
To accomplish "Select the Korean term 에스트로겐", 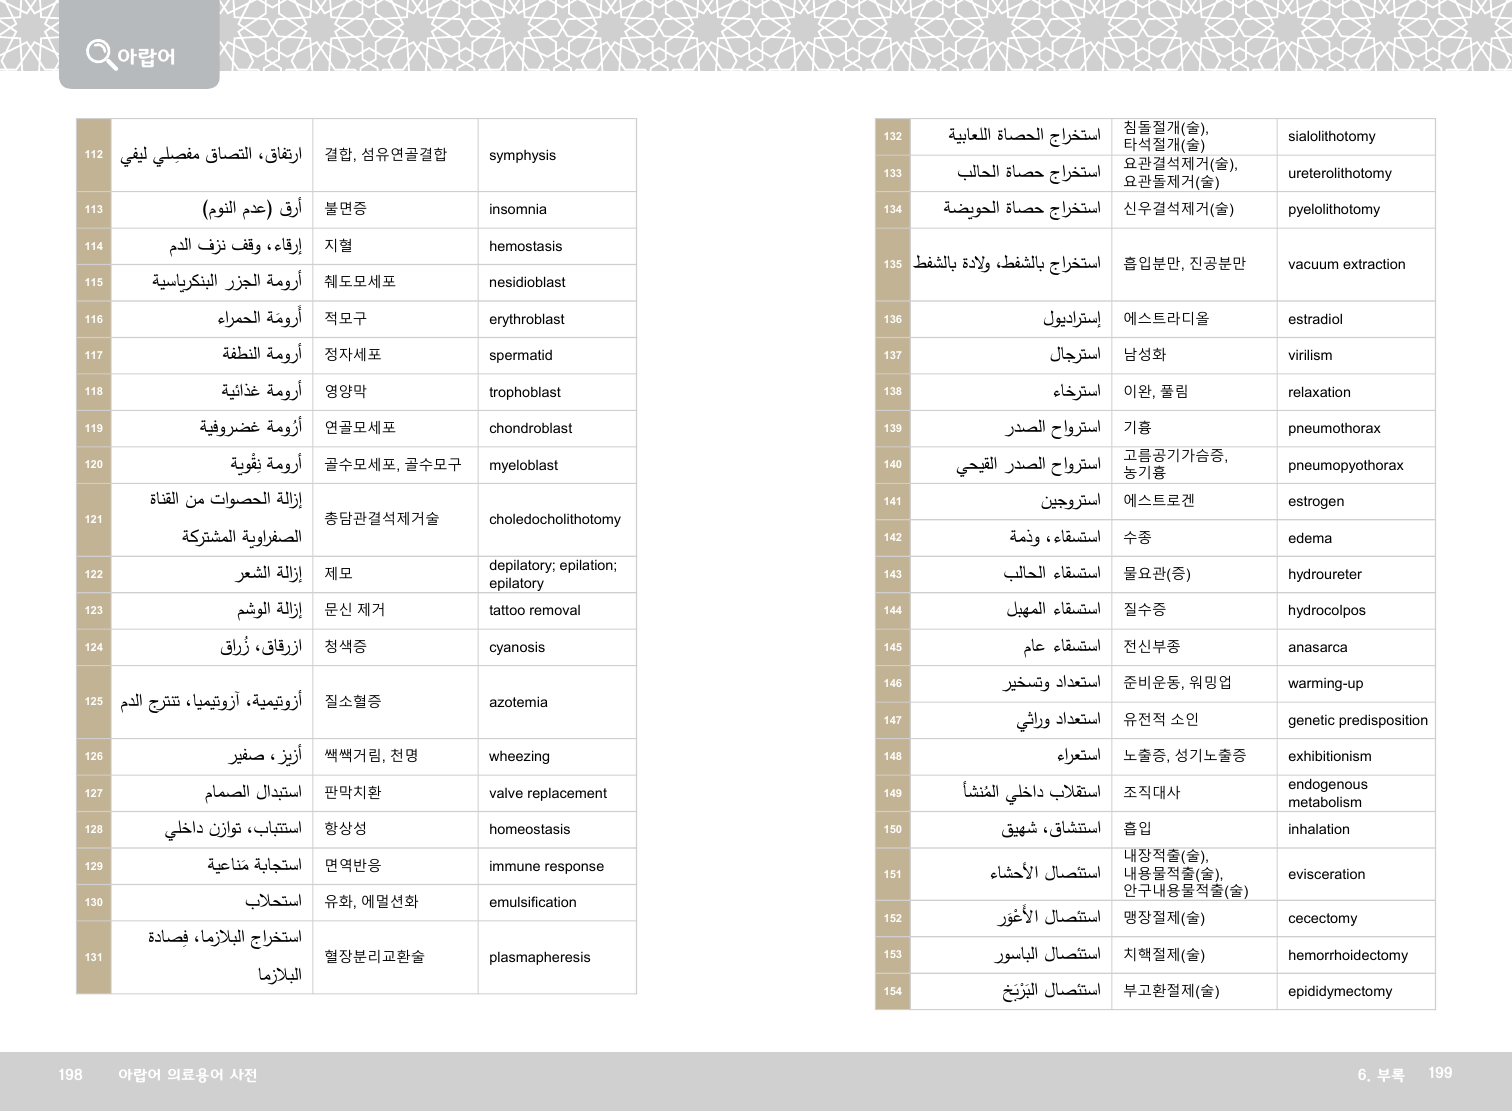I will (x=1158, y=500).
